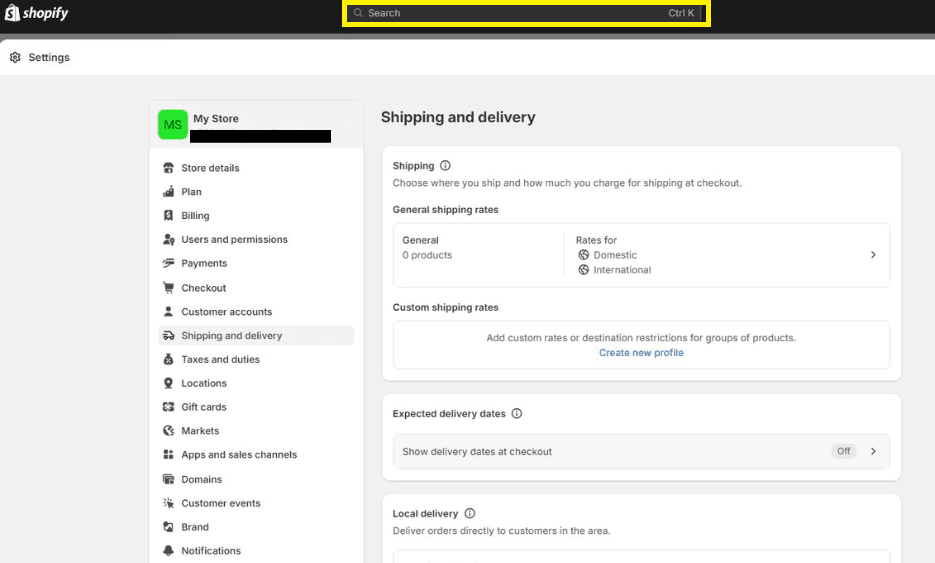Click the Store details storefront icon
The image size is (935, 563).
(169, 168)
